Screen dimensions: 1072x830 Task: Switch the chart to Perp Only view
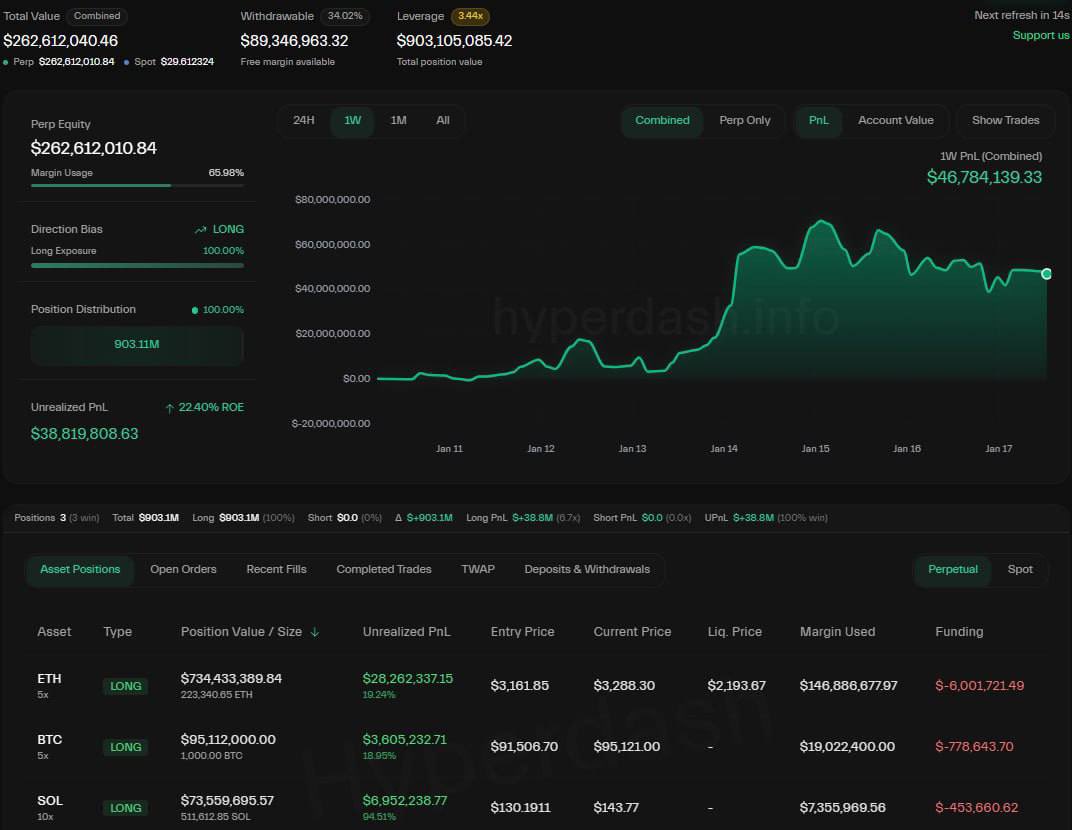tap(744, 120)
